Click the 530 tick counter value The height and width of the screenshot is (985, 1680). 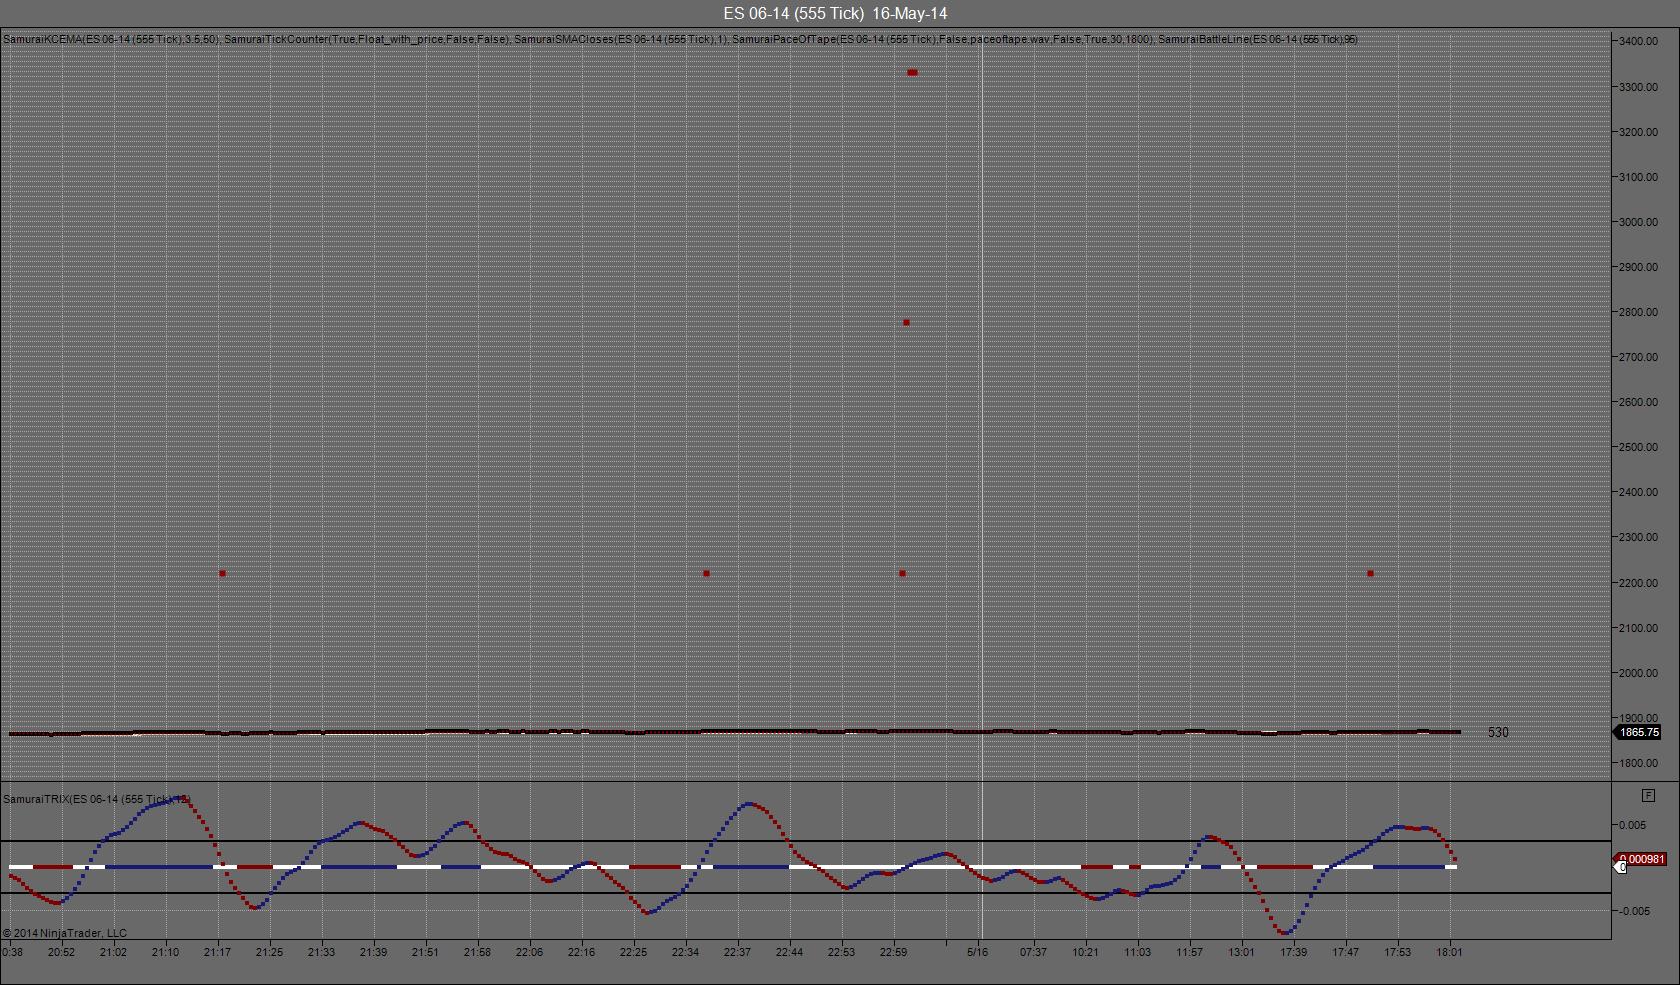pyautogui.click(x=1498, y=733)
